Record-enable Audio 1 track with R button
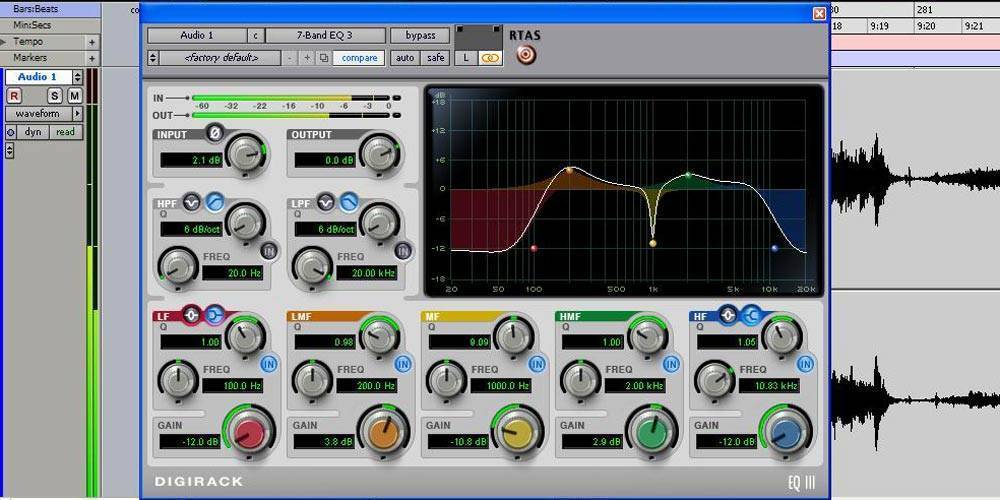The height and width of the screenshot is (500, 1000). coord(13,96)
